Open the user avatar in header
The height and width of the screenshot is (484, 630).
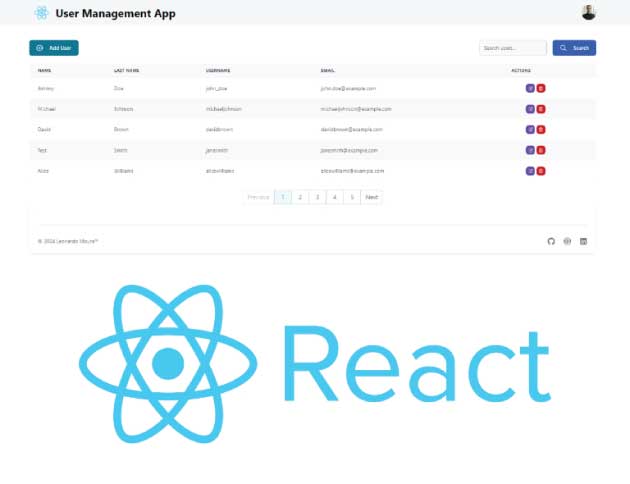click(589, 12)
